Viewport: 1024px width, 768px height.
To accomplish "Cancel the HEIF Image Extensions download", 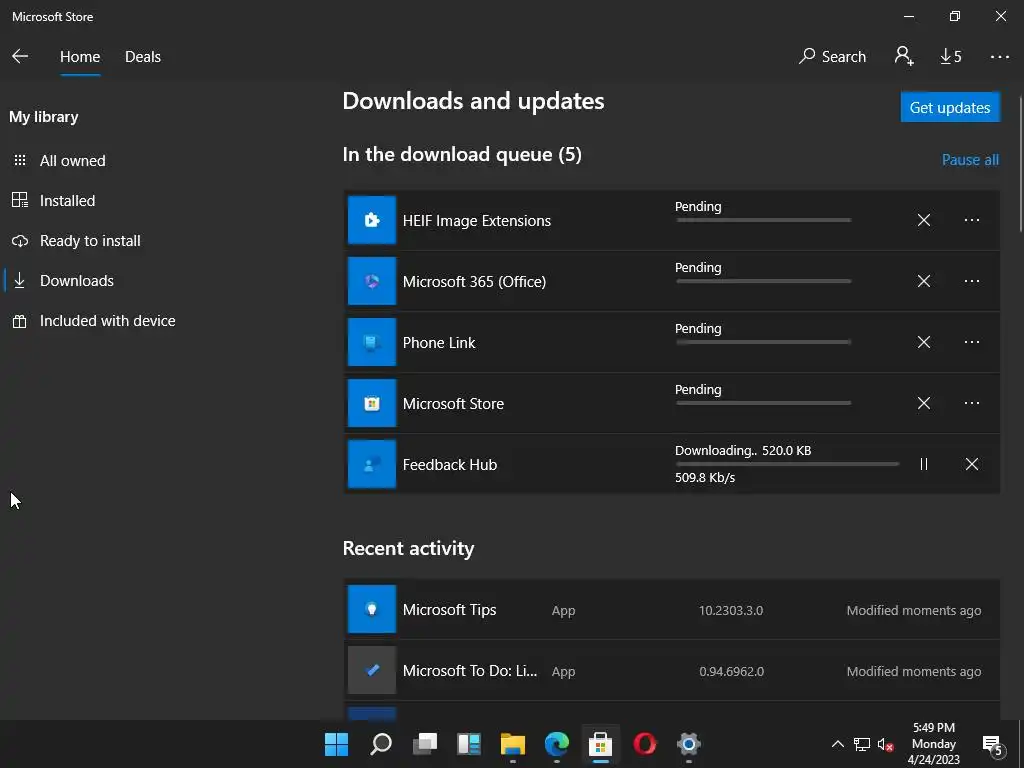I will (x=923, y=220).
